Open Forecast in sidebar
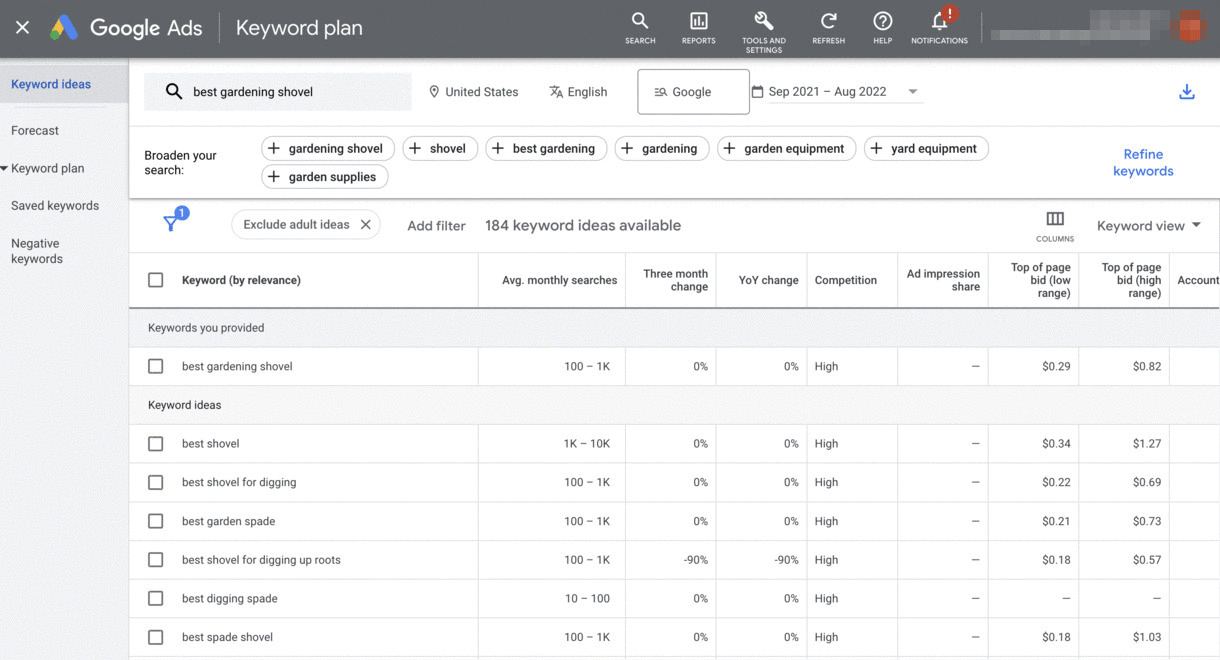Screen dimensions: 1220x660 pyautogui.click(x=35, y=131)
